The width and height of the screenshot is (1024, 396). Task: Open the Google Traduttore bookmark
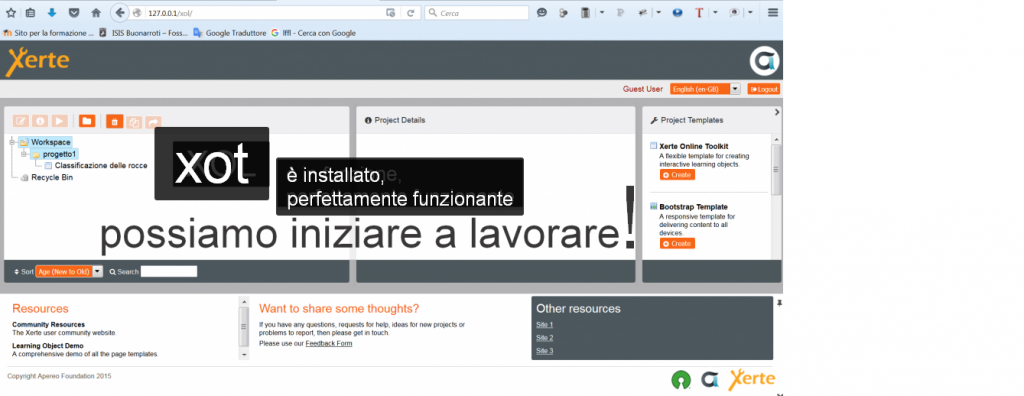click(x=230, y=33)
